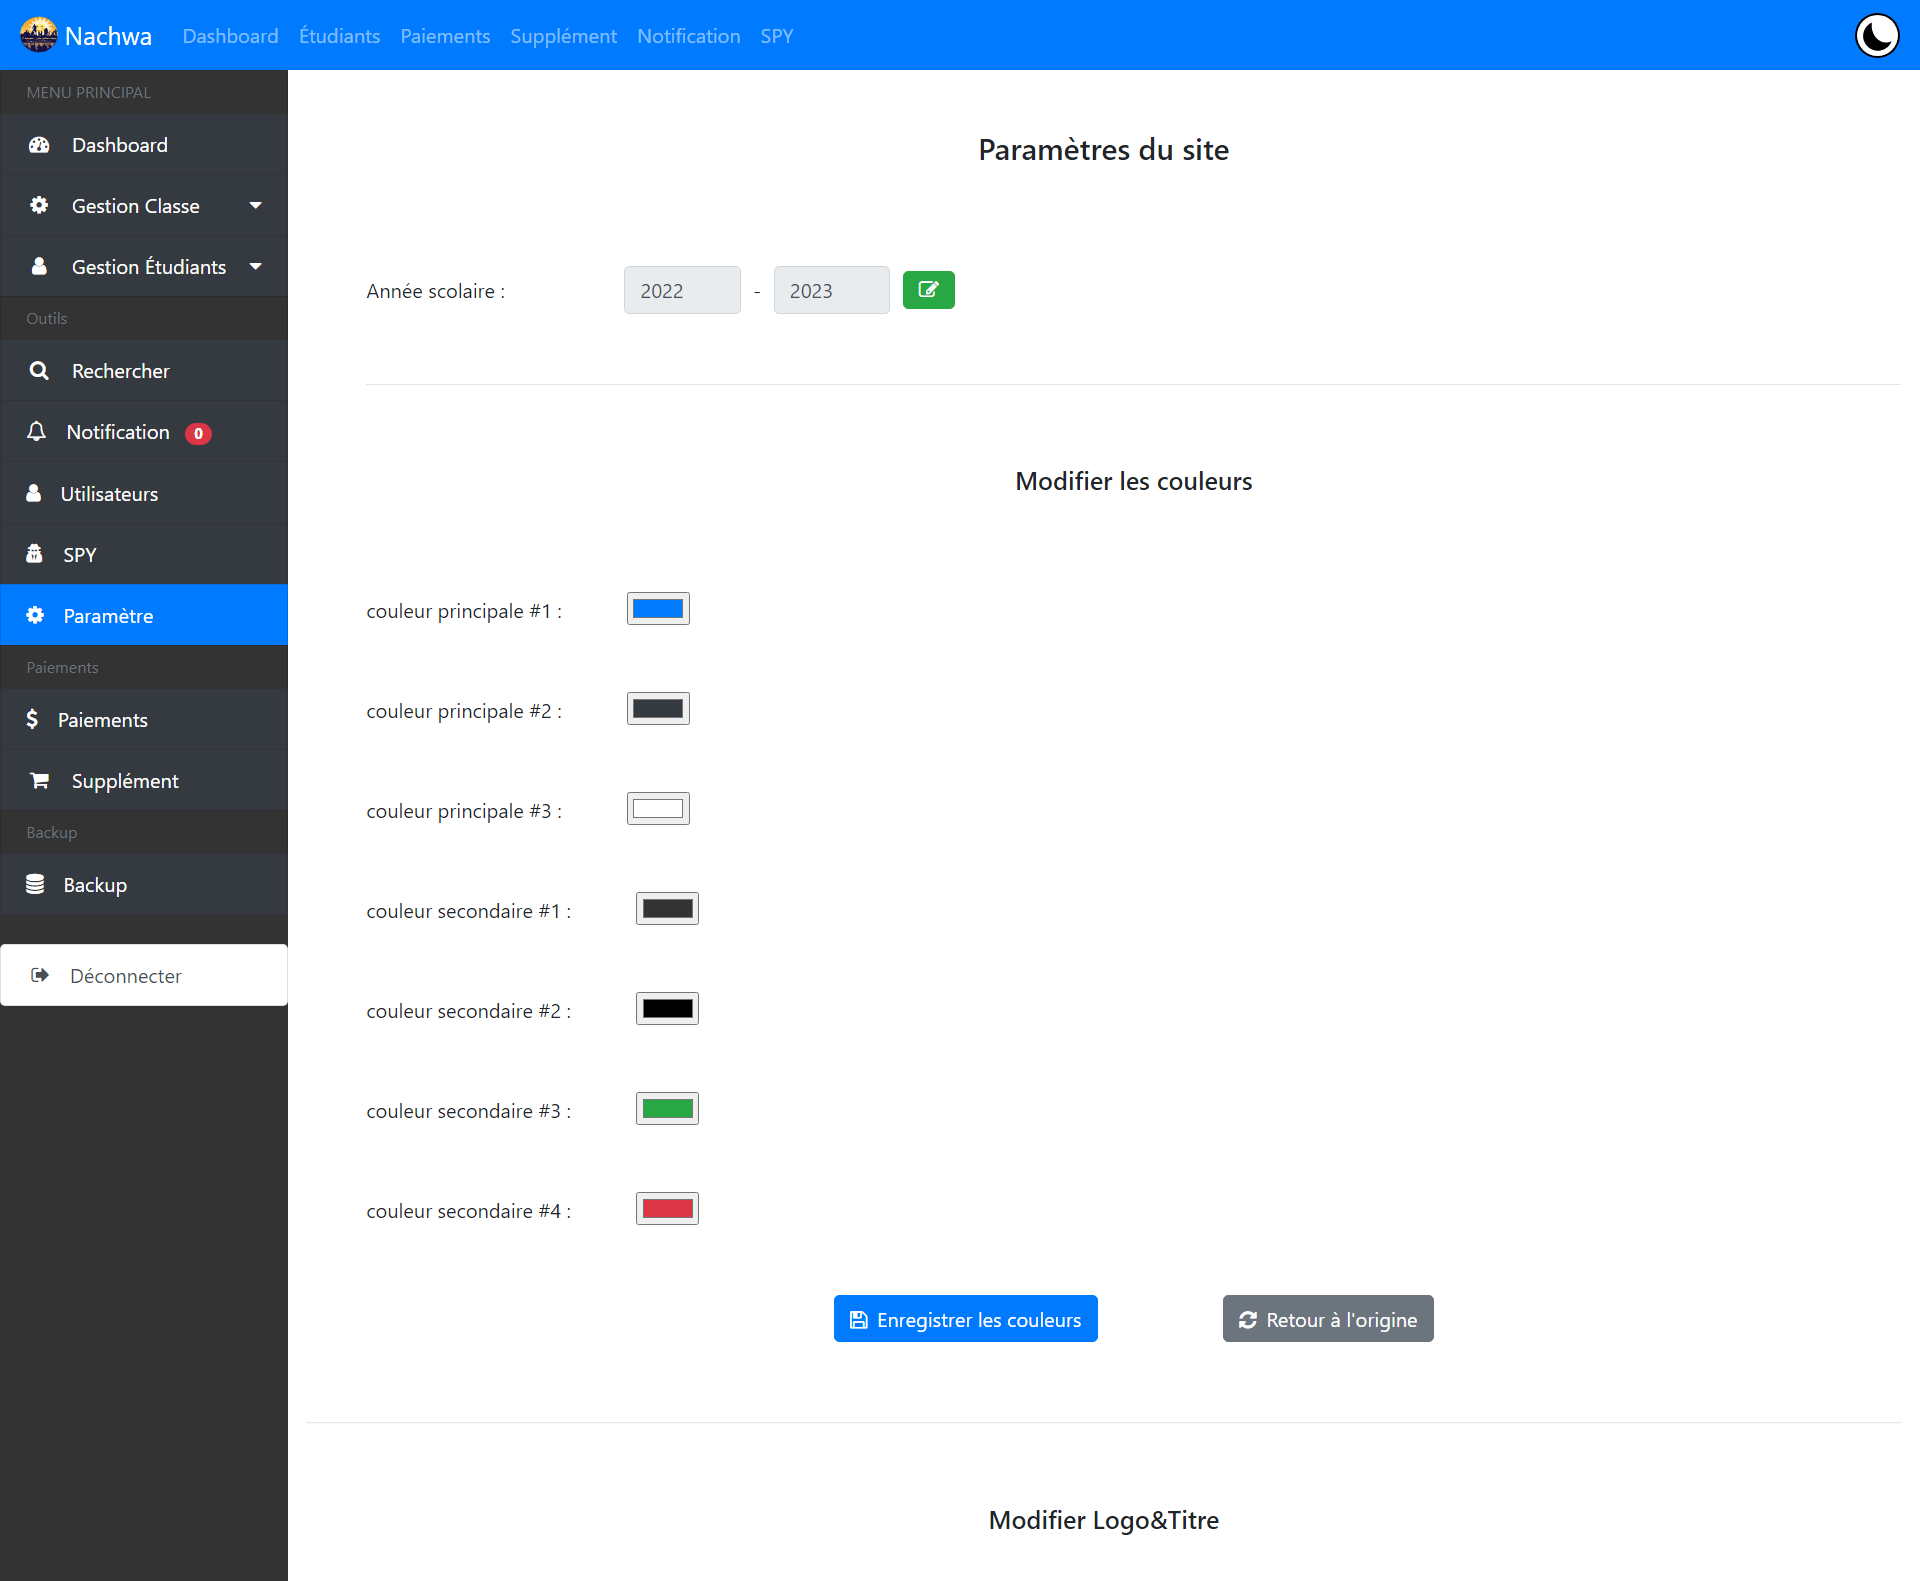Screen dimensions: 1920x1581
Task: Click the Notification bell icon
Action: pos(37,432)
